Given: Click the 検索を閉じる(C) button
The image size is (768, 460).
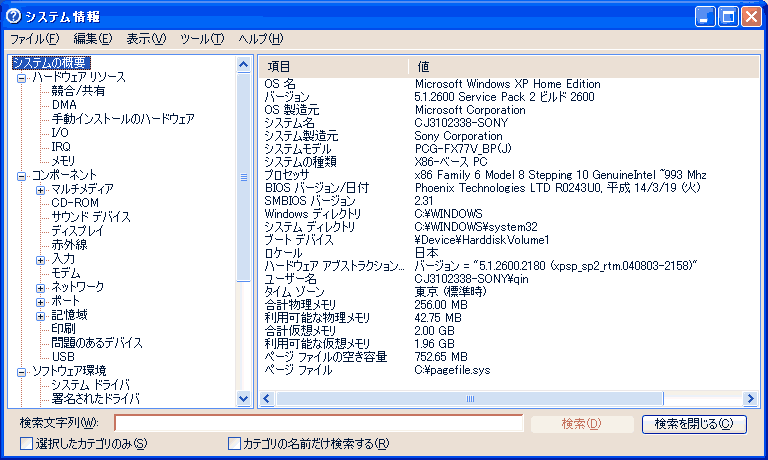Looking at the screenshot, I should point(694,423).
